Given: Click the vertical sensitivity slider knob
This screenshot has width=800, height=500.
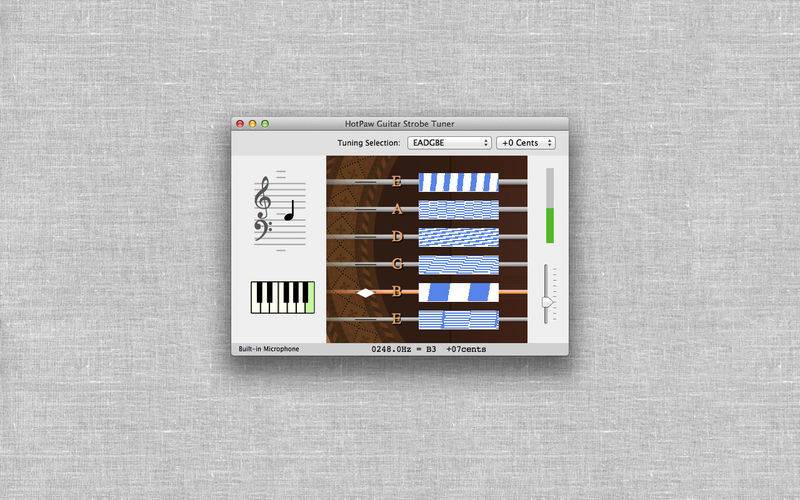Looking at the screenshot, I should click(547, 303).
